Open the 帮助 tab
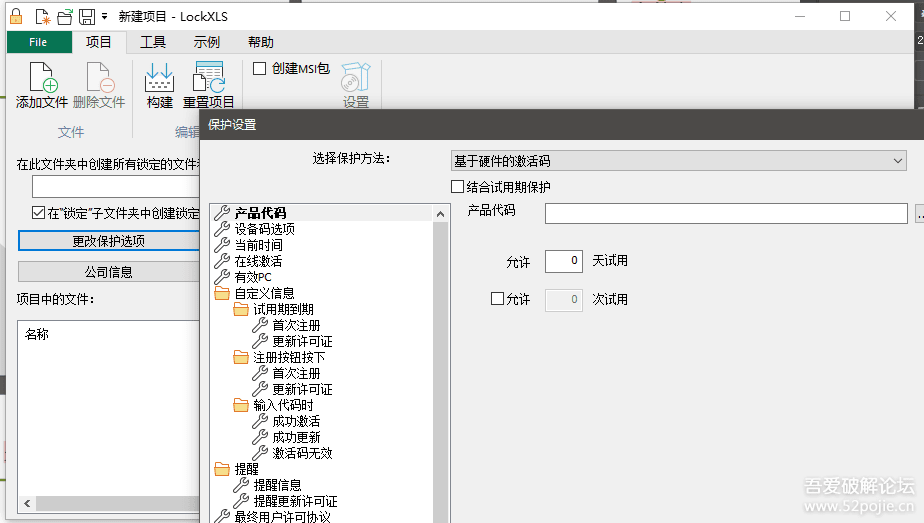Image resolution: width=924 pixels, height=523 pixels. [260, 42]
